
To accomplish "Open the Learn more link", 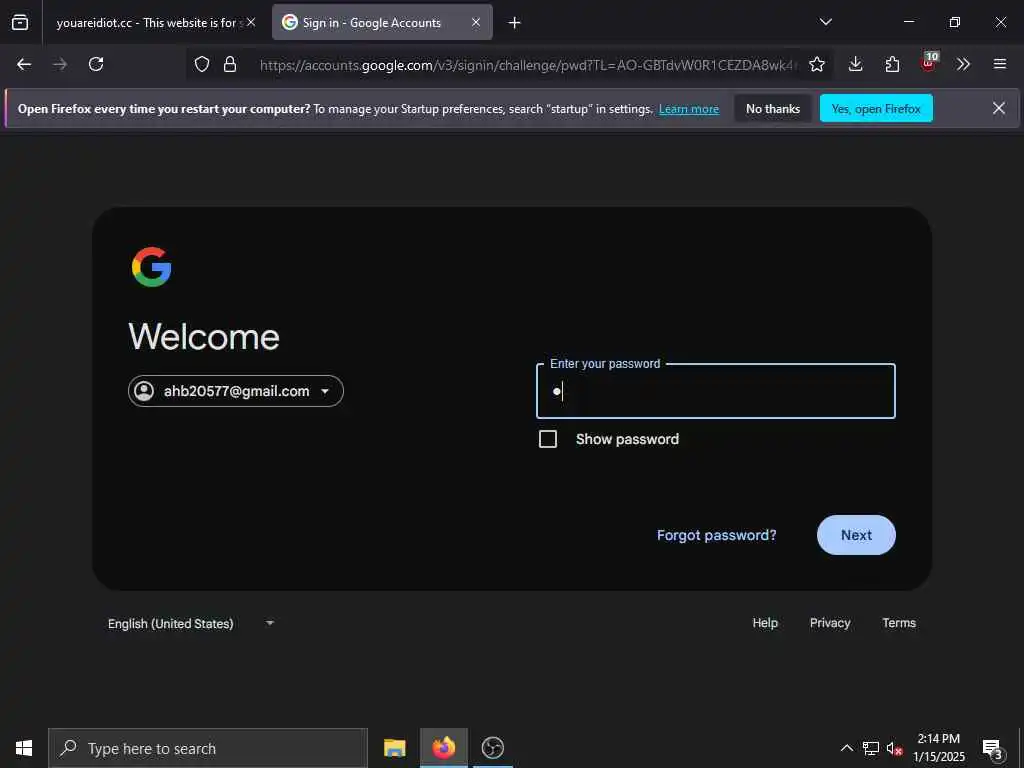I will tap(689, 109).
